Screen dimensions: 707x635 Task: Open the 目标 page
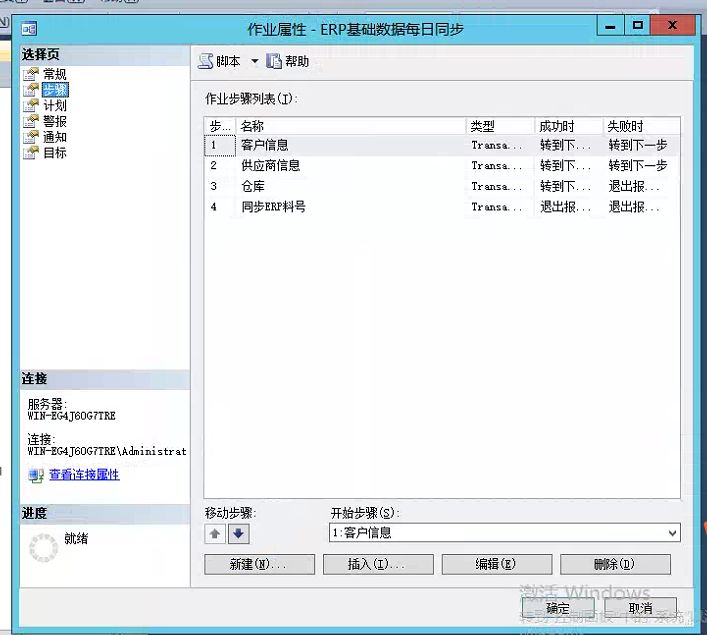click(54, 152)
